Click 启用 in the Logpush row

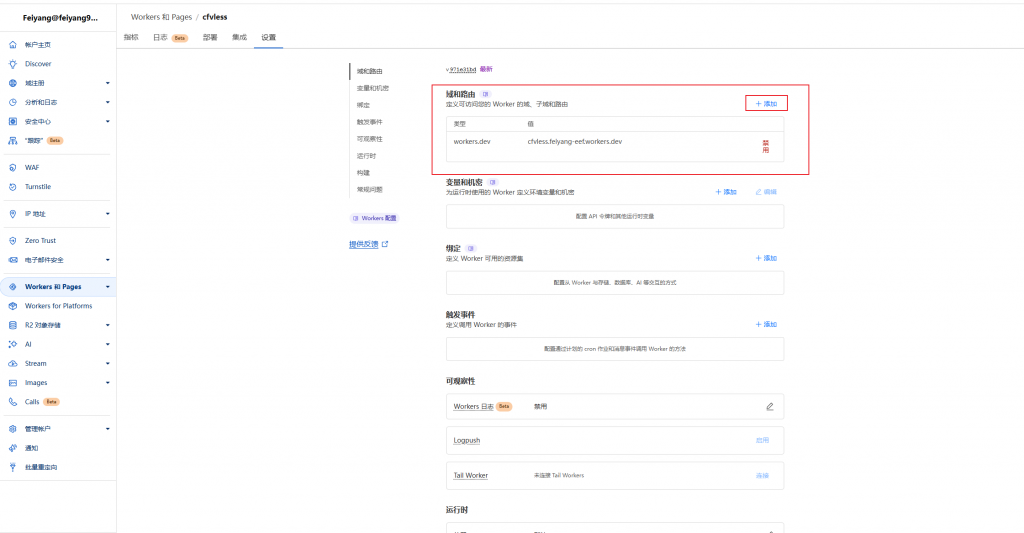[x=762, y=440]
